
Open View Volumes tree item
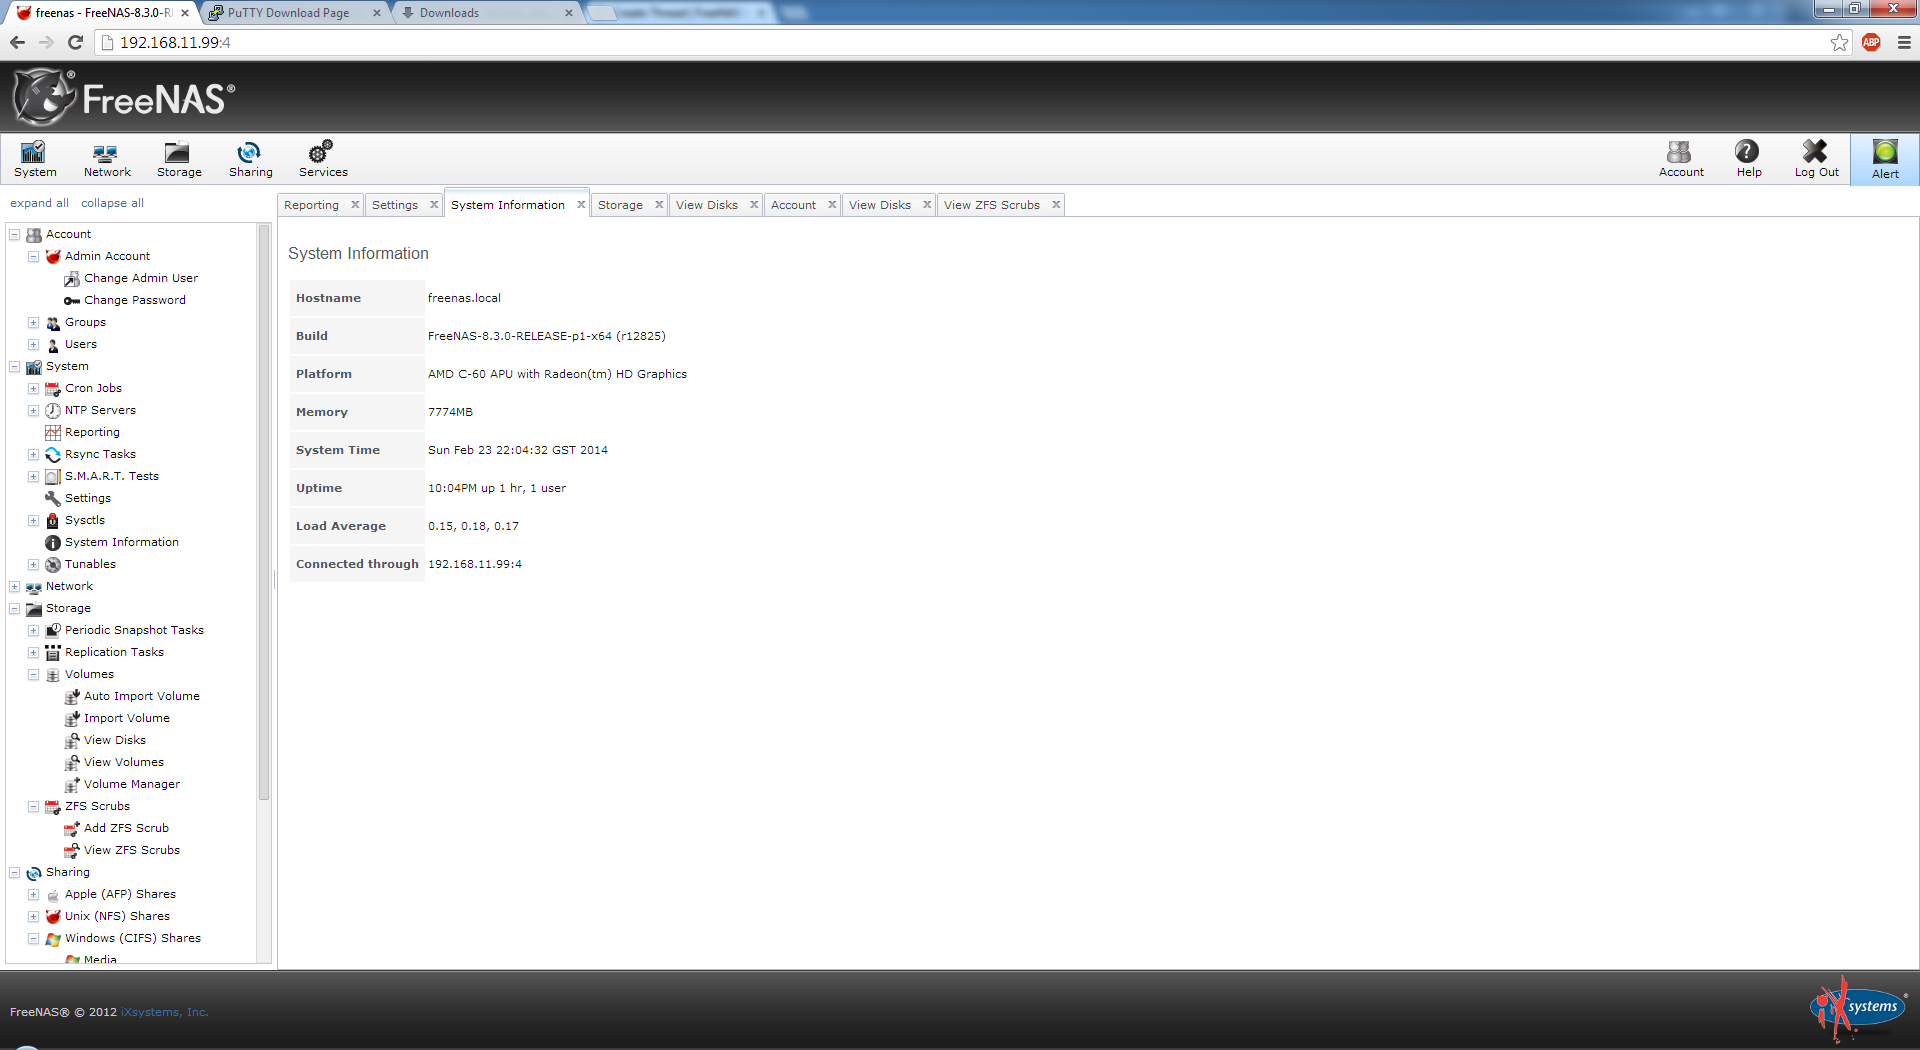123,762
